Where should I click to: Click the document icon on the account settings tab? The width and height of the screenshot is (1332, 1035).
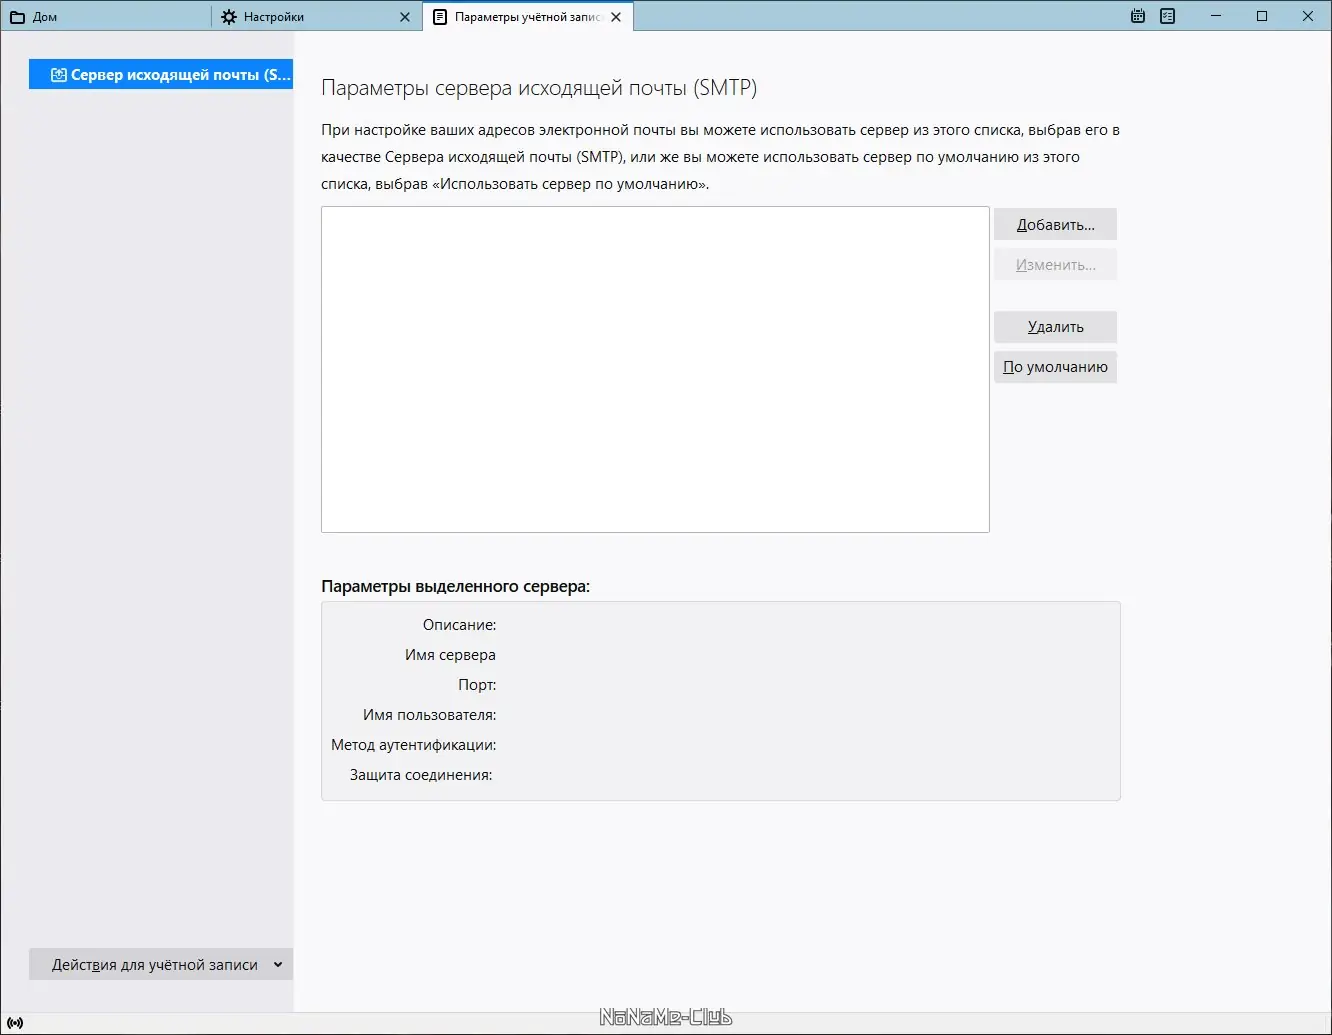(440, 16)
